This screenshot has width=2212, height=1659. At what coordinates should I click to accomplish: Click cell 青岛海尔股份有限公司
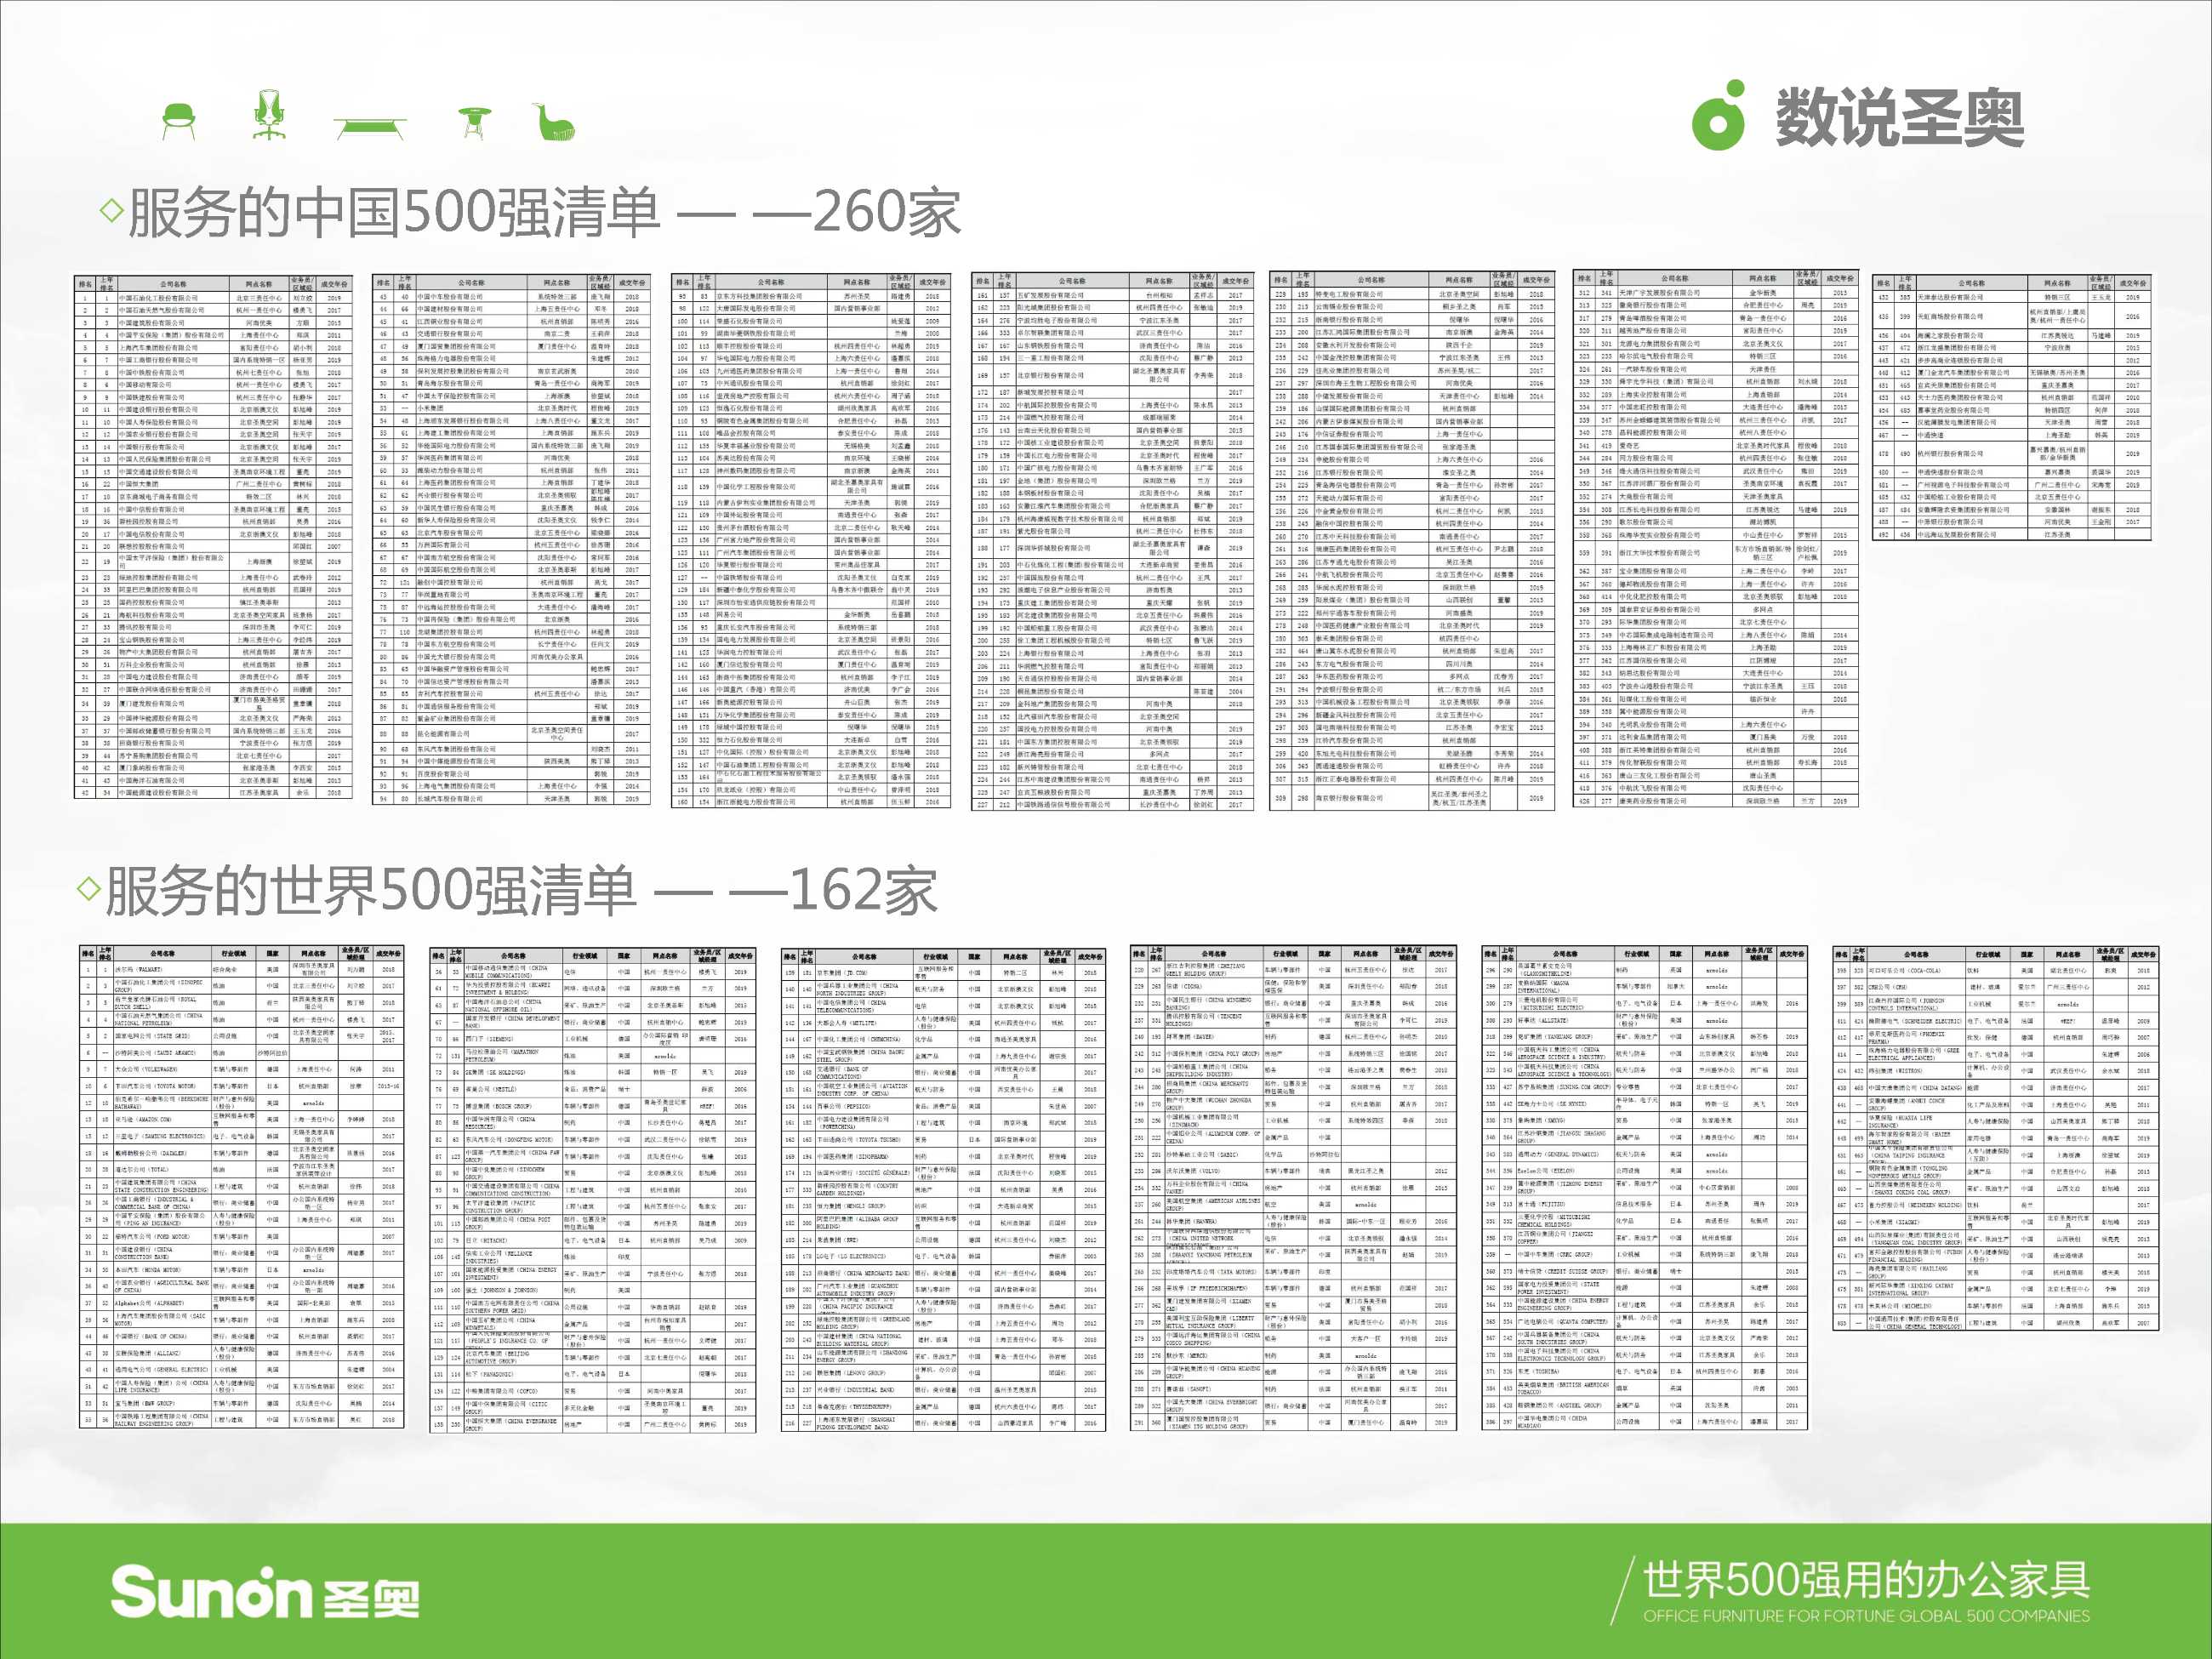[x=472, y=384]
